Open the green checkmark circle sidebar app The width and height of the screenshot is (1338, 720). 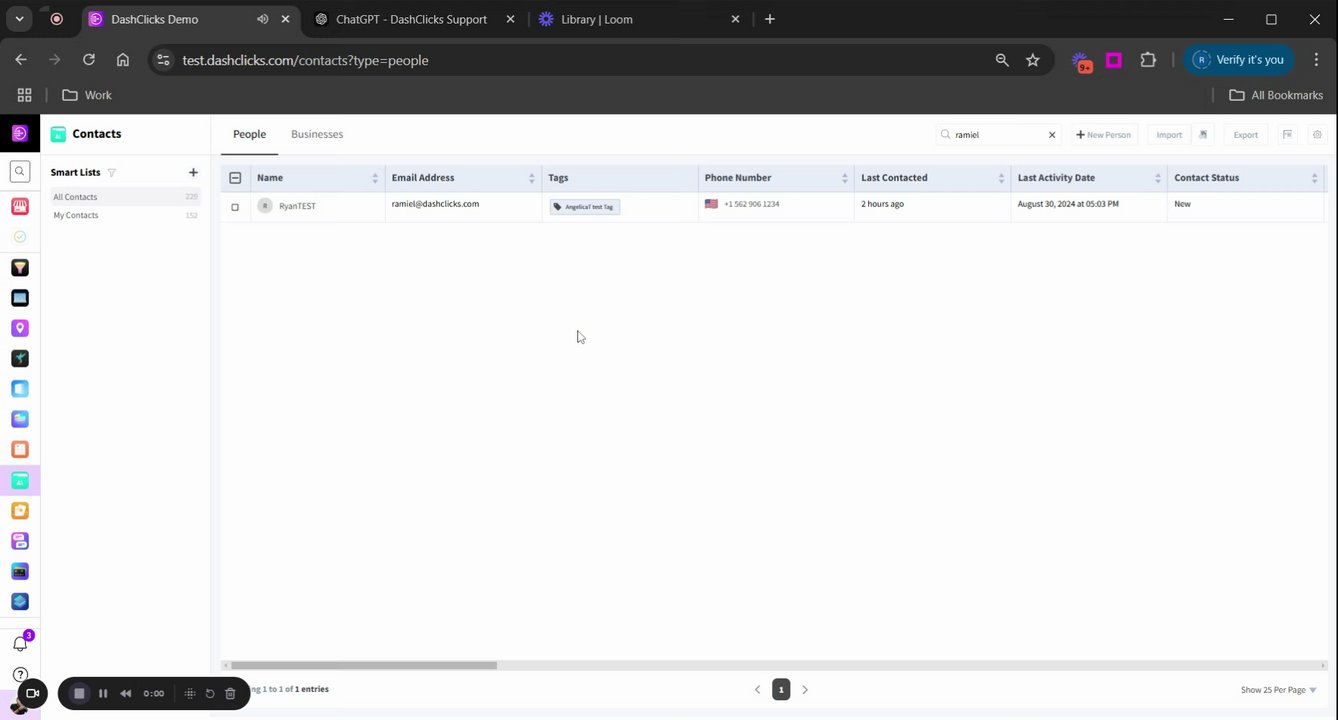tap(20, 237)
